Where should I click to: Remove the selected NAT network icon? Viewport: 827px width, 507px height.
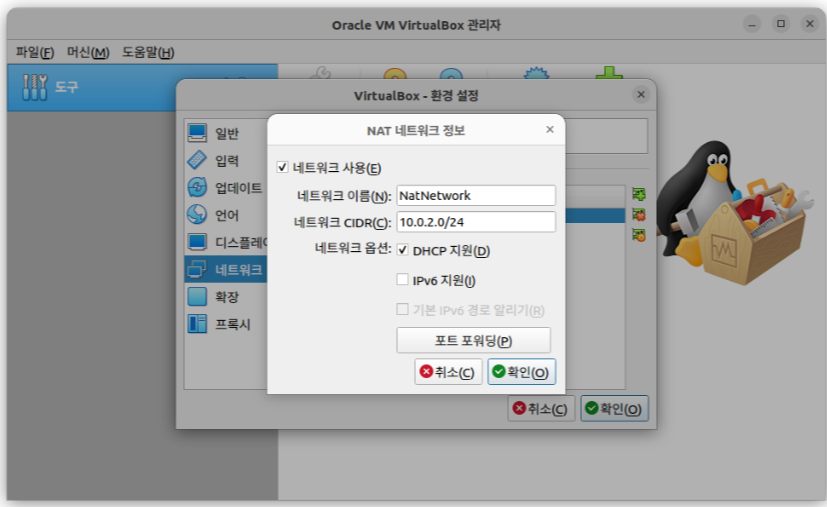639,215
